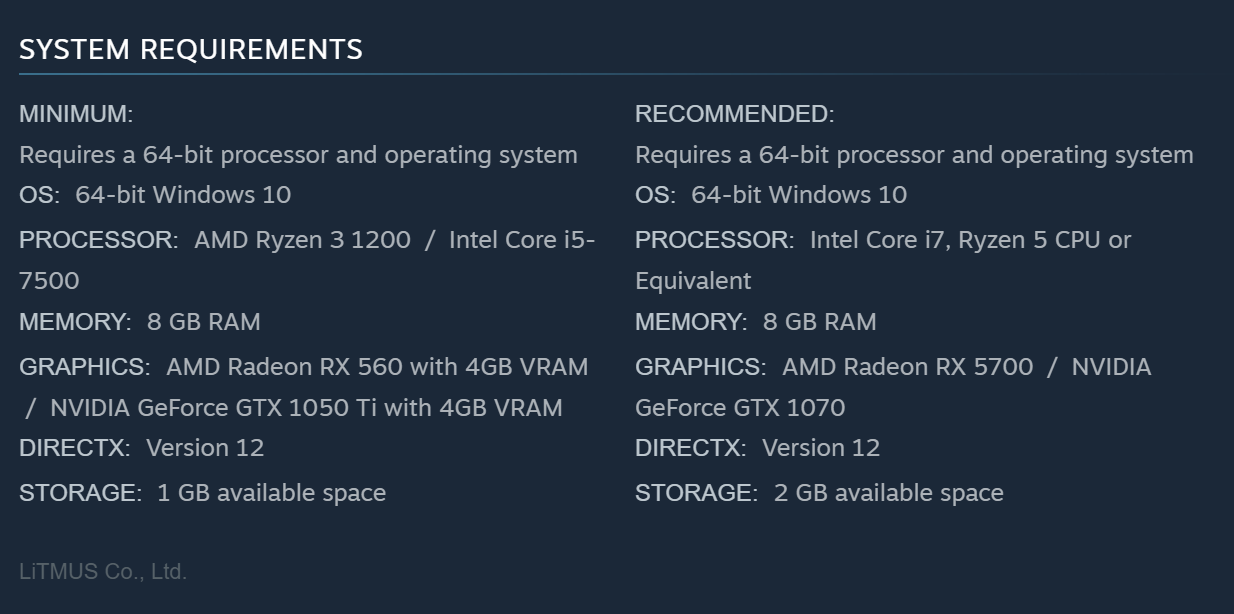Select the MINIMUM requirements label
The height and width of the screenshot is (614, 1234).
coord(76,114)
